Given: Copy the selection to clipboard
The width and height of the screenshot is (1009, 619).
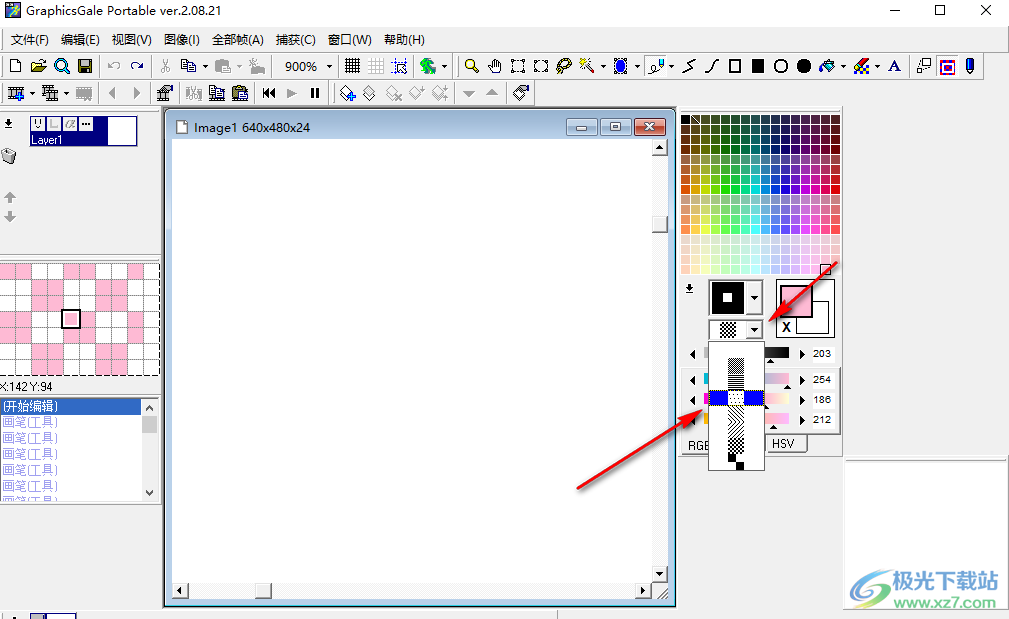Looking at the screenshot, I should (188, 66).
